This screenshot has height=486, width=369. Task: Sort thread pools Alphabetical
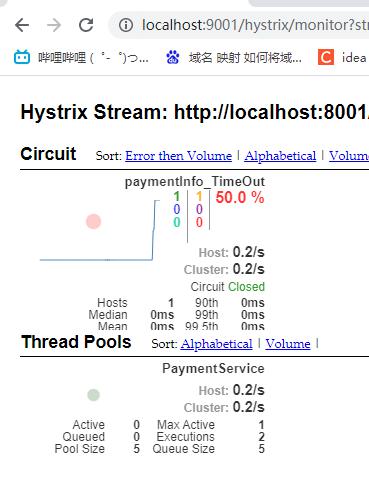click(x=216, y=344)
